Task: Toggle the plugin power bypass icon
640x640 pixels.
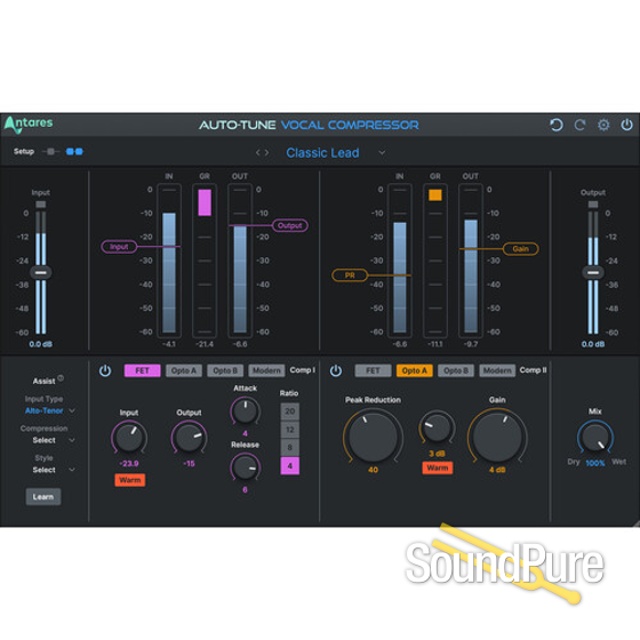Action: pos(626,125)
